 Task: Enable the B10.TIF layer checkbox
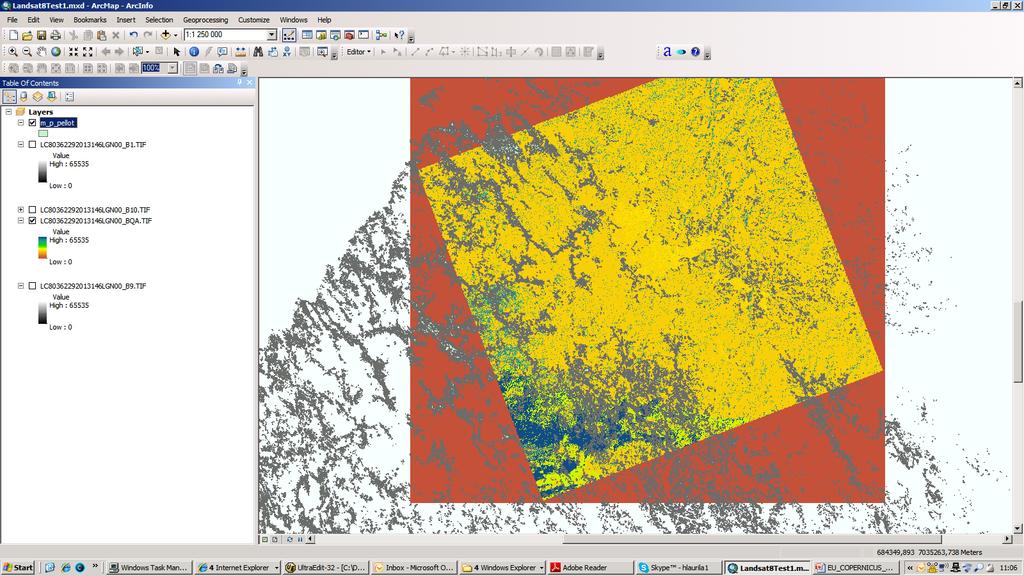tap(32, 210)
